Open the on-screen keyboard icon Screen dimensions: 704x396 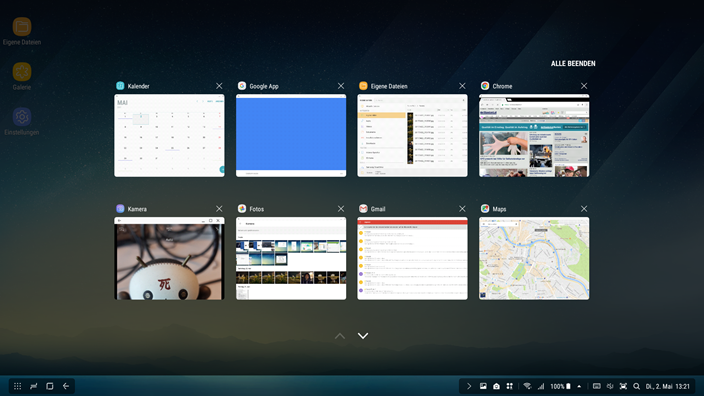point(597,386)
